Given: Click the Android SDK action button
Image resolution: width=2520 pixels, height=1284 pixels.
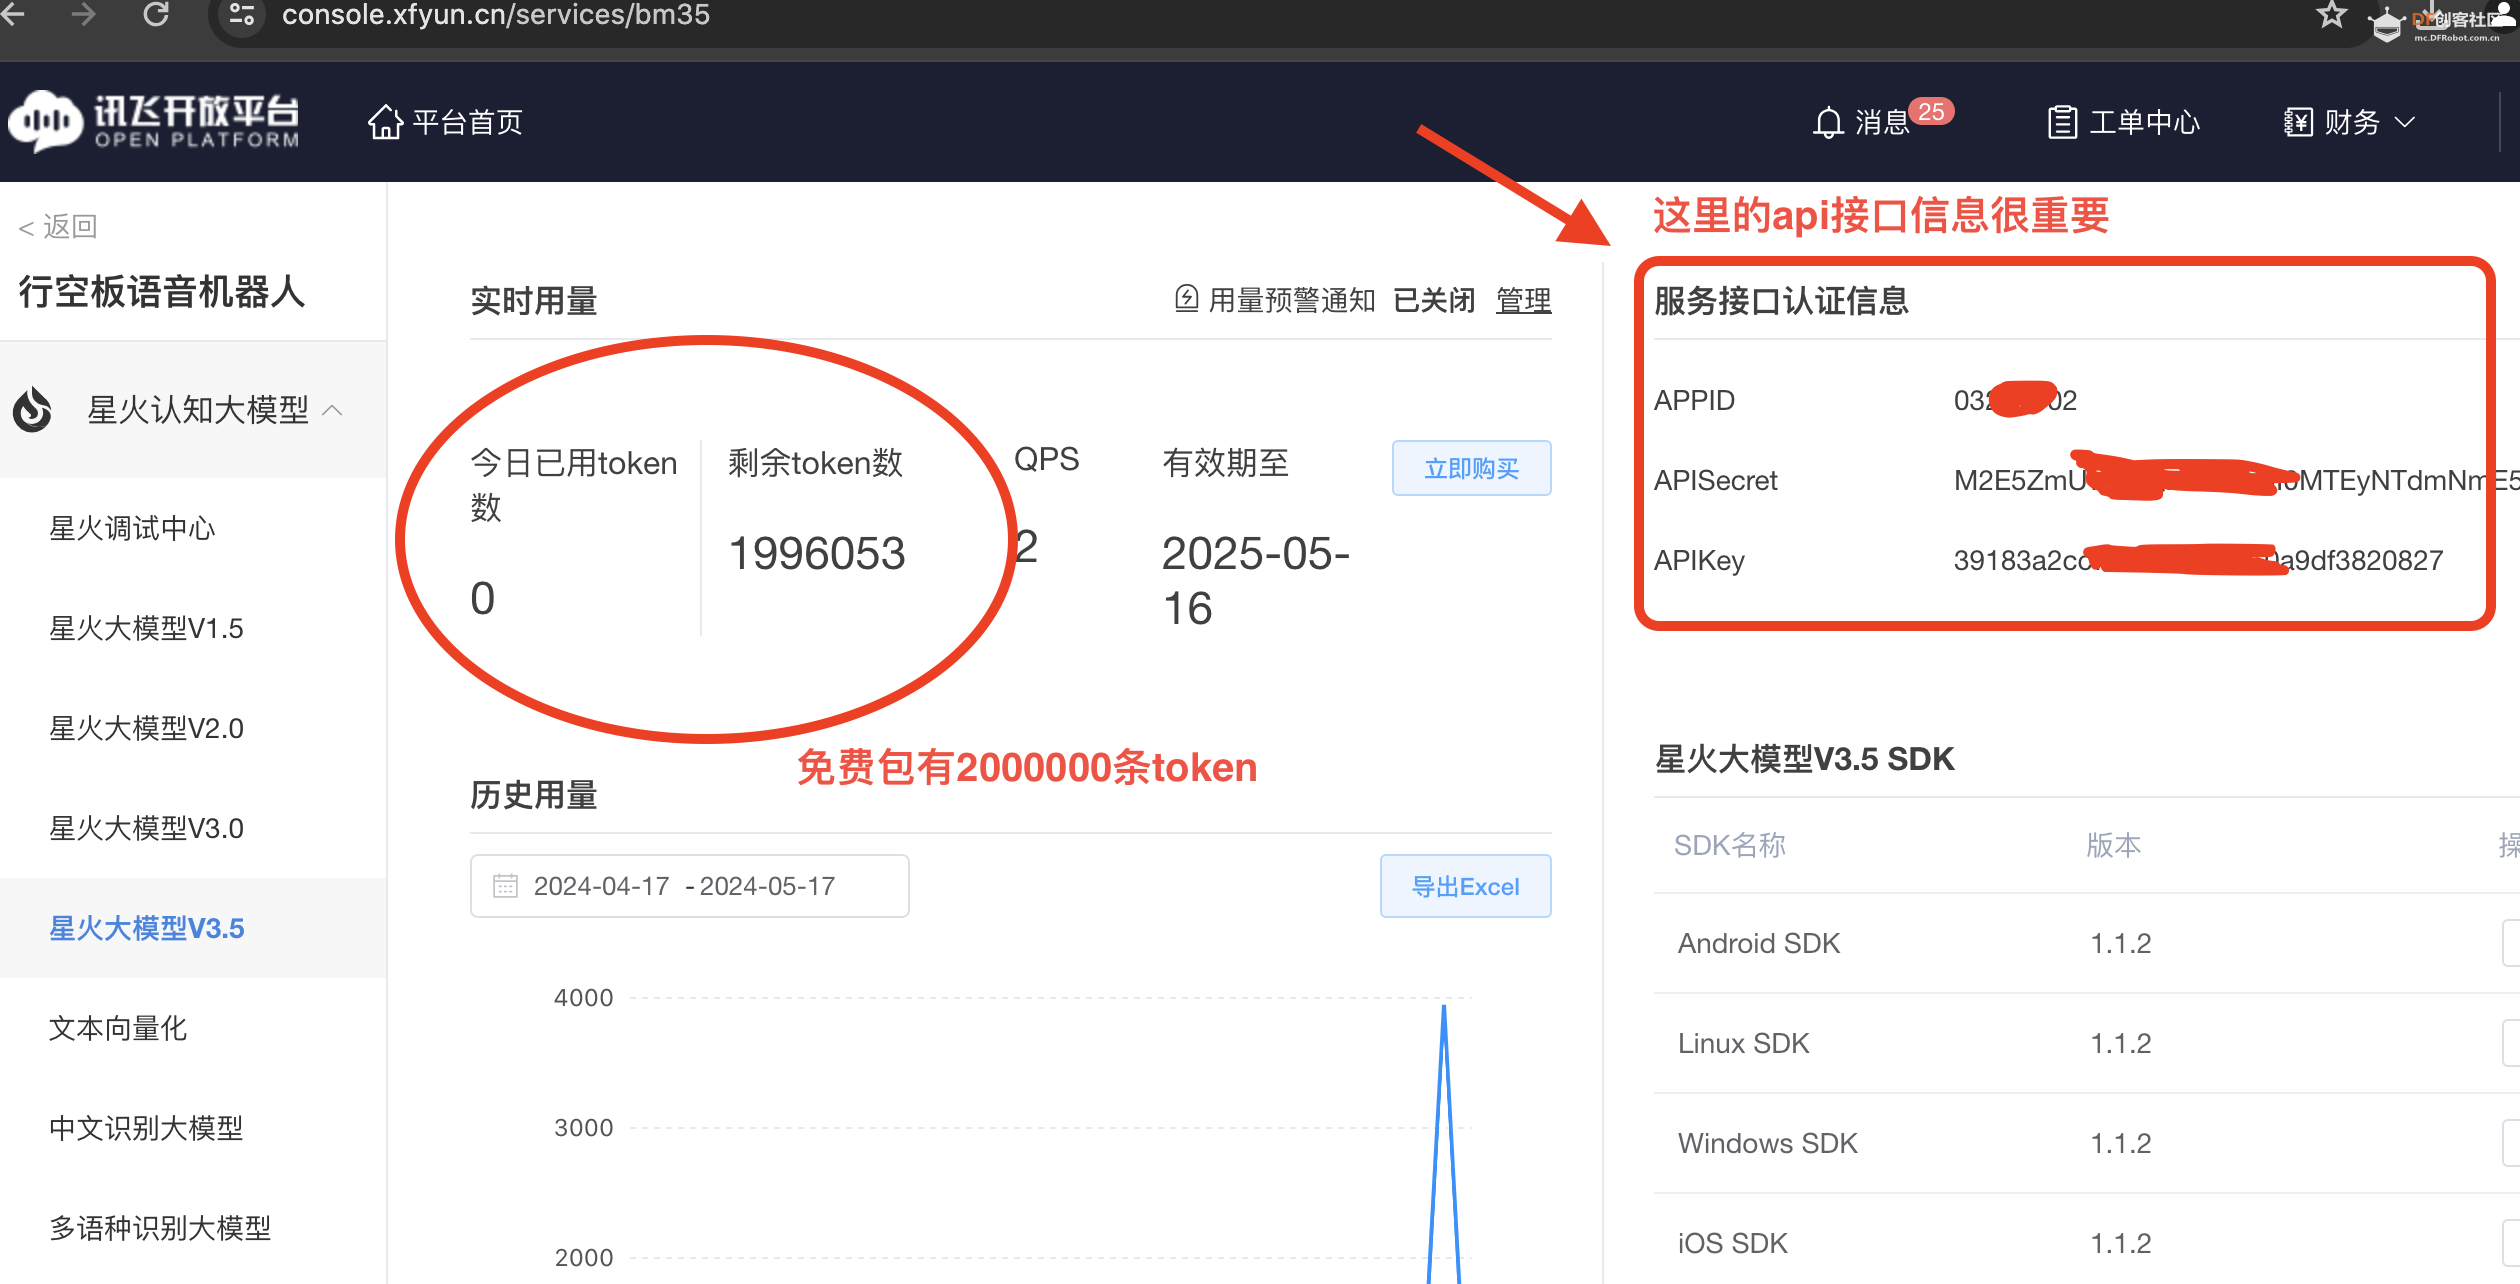Looking at the screenshot, I should [2511, 943].
